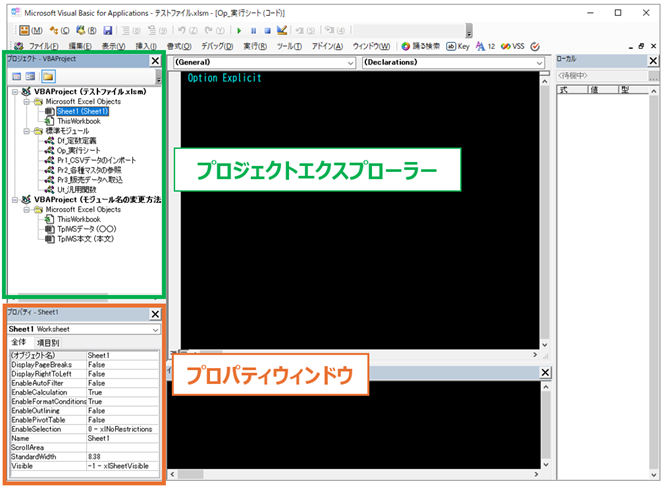
Task: Stop execution with the Reset square icon
Action: [267, 30]
